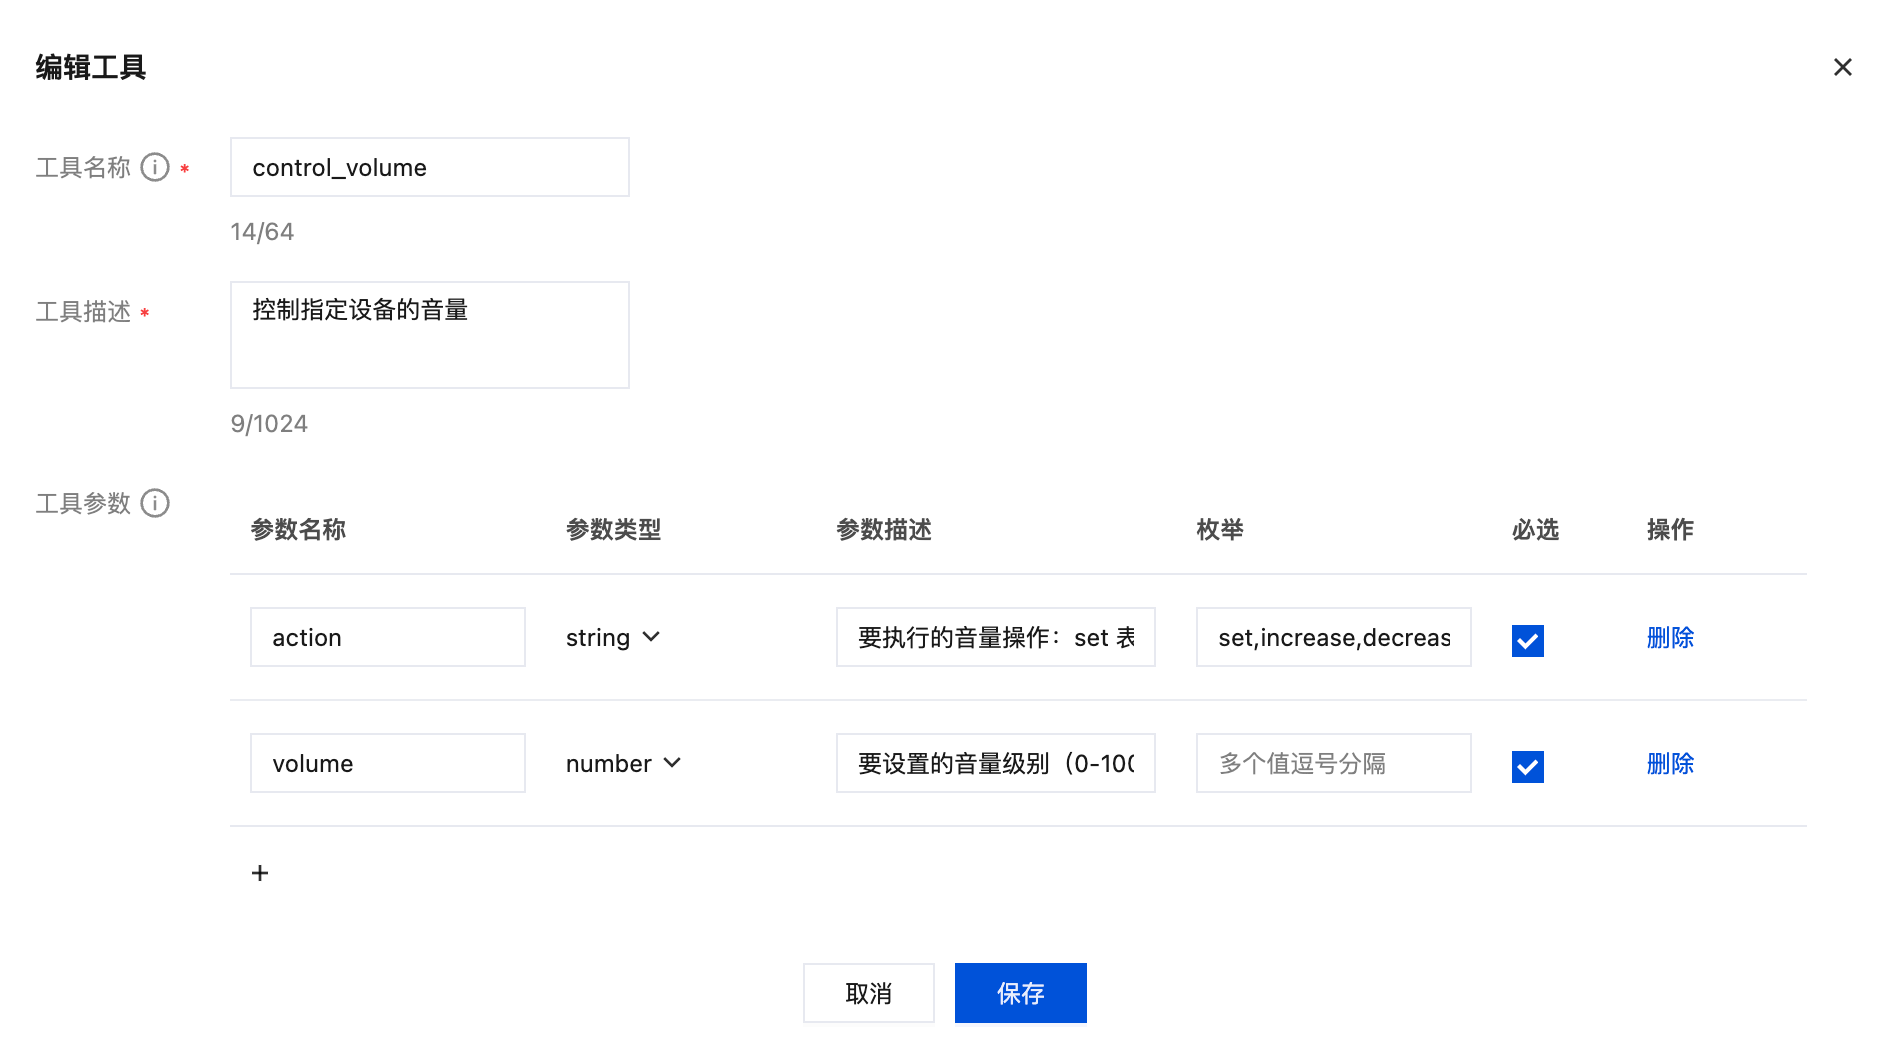
Task: Click the empty enum field for volume
Action: [x=1333, y=764]
